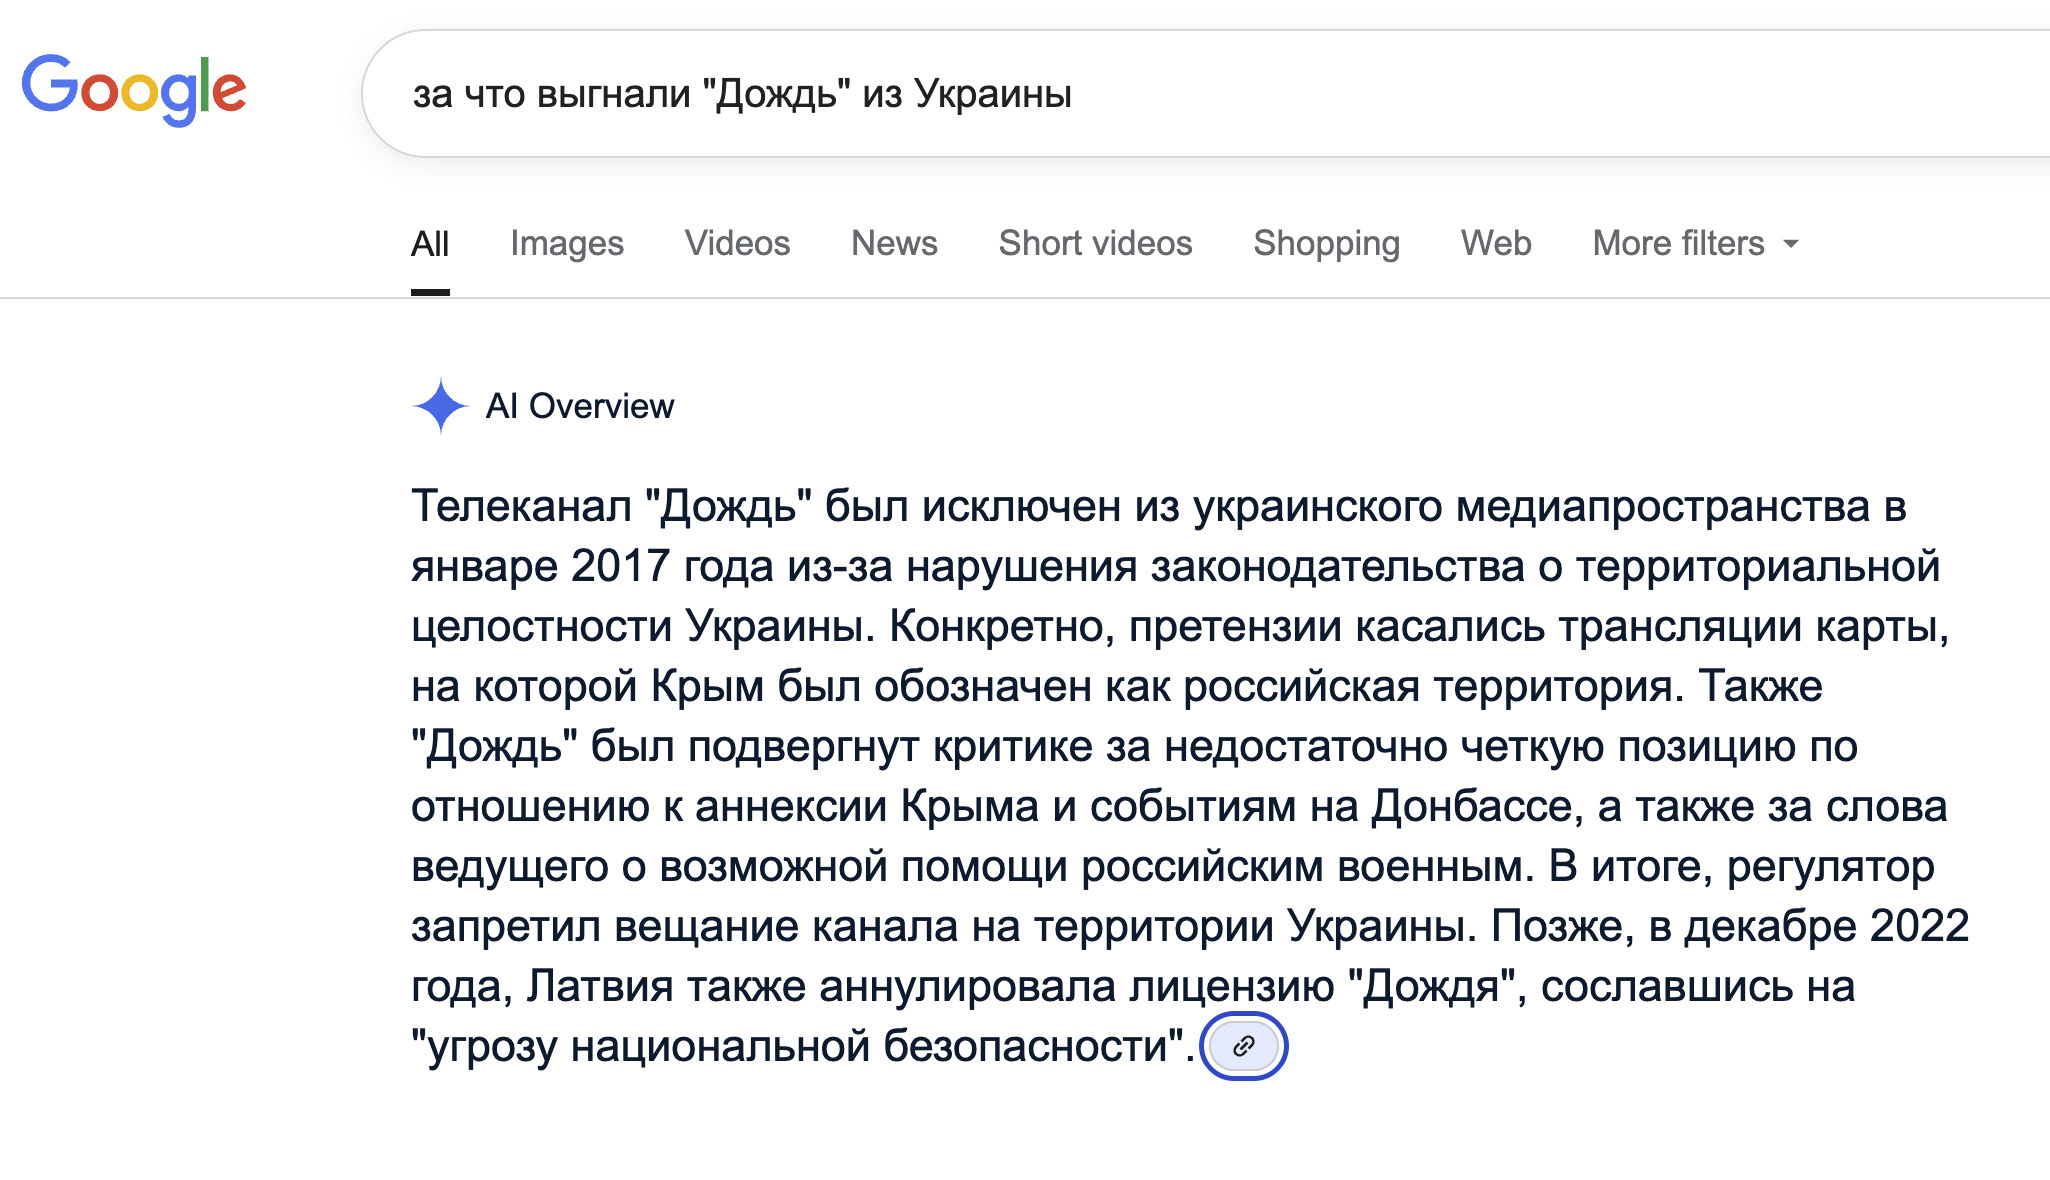Click the AI Overview heading label
Viewport: 2050px width, 1180px height.
point(579,406)
